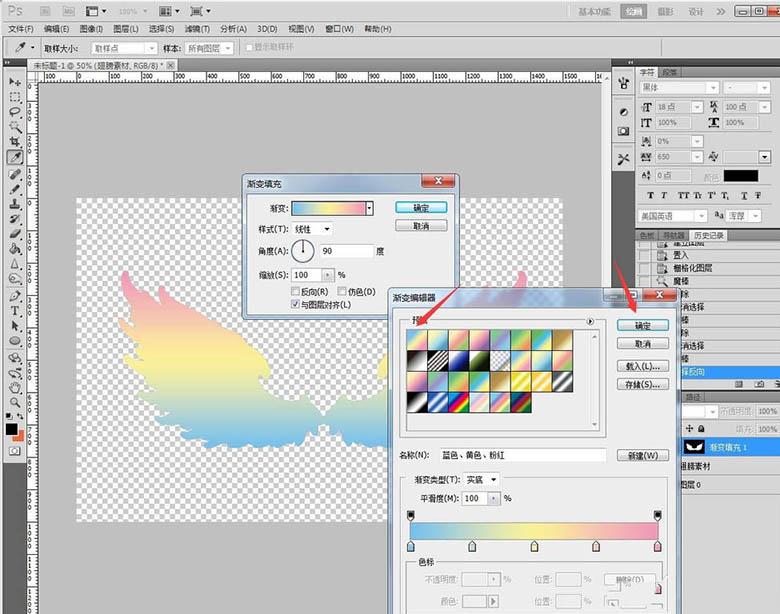The image size is (780, 614).
Task: Enable the 反向 (Reverse) checkbox
Action: pos(295,292)
